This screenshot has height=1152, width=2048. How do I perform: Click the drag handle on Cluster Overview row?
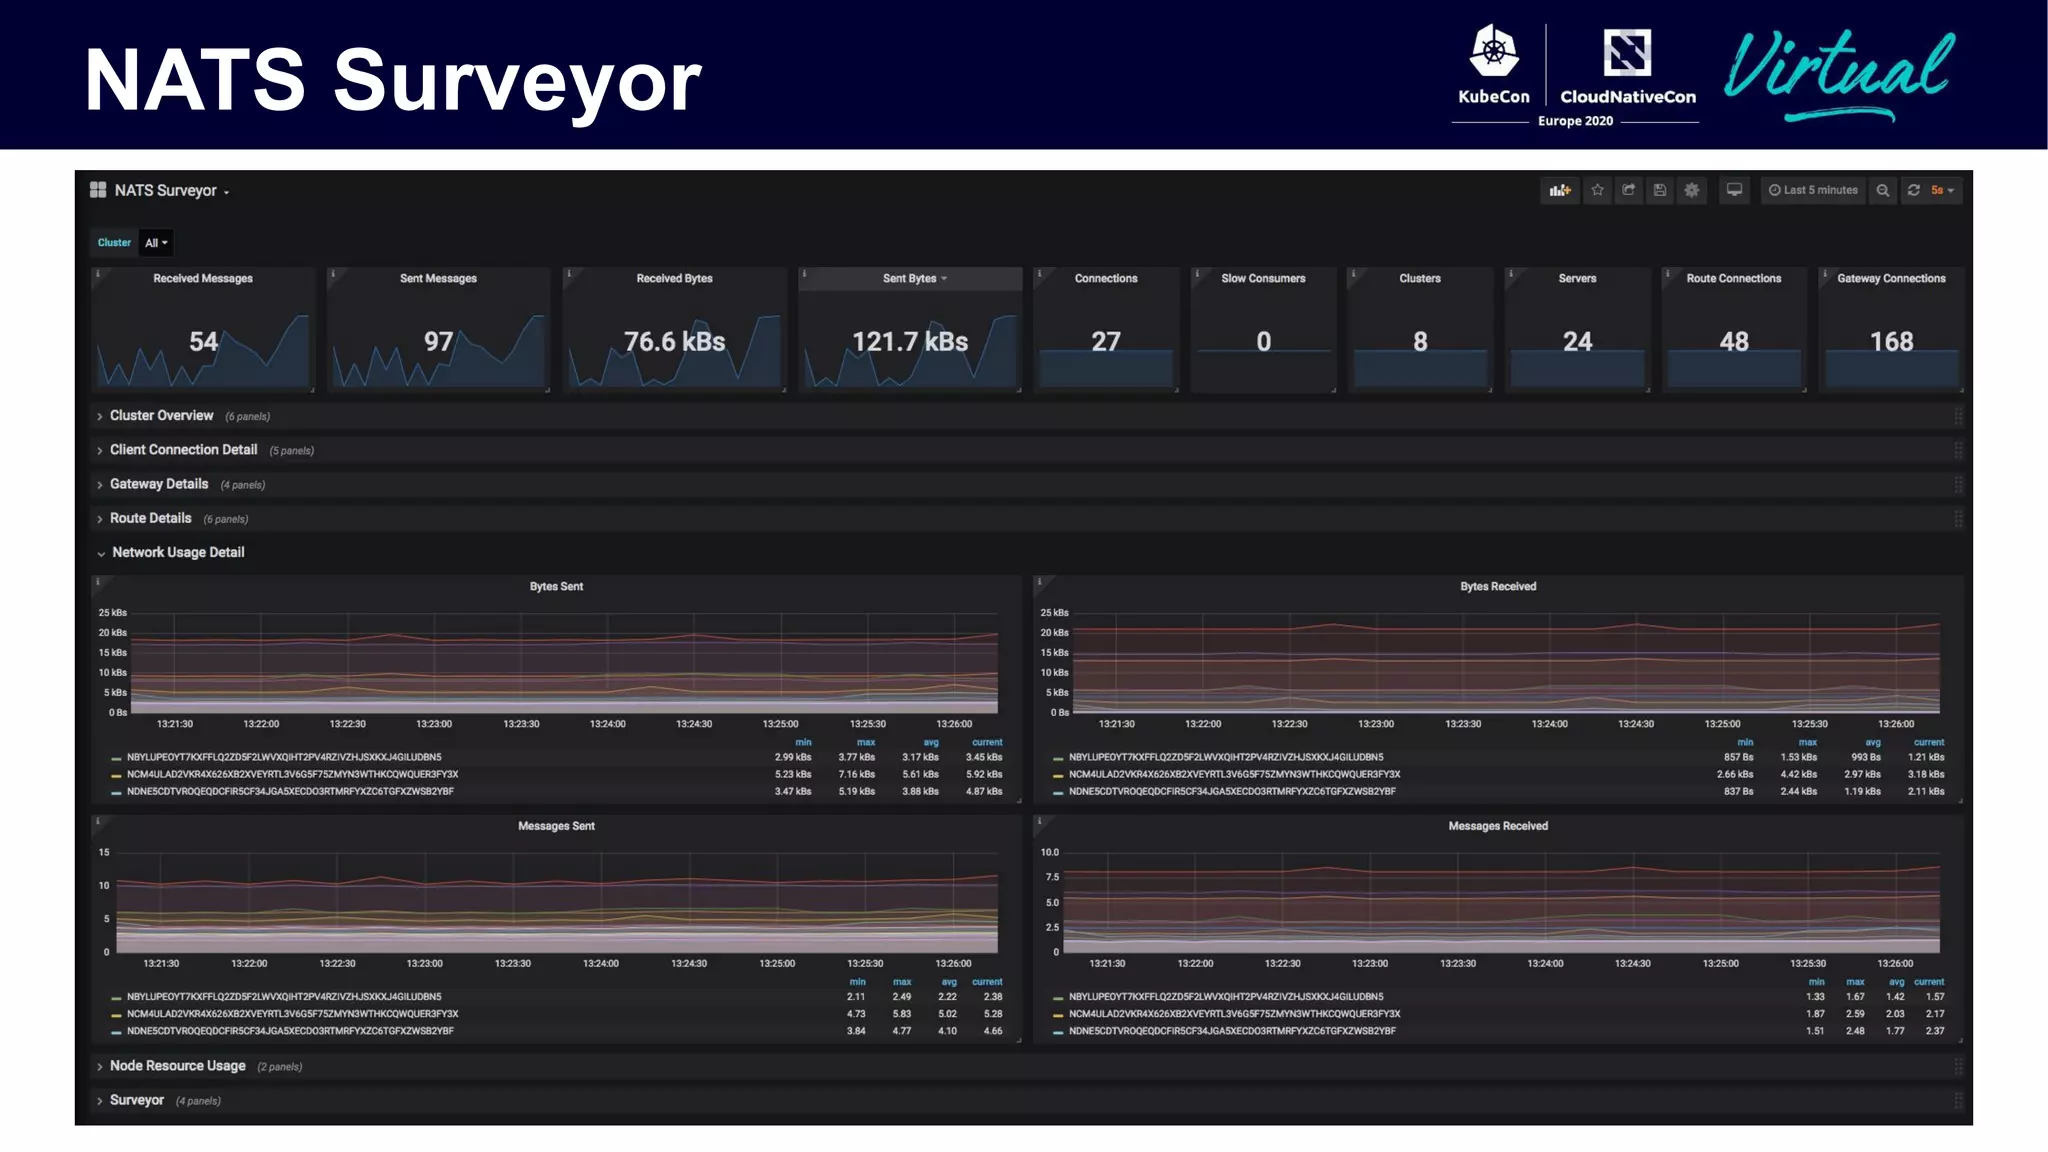[1958, 416]
